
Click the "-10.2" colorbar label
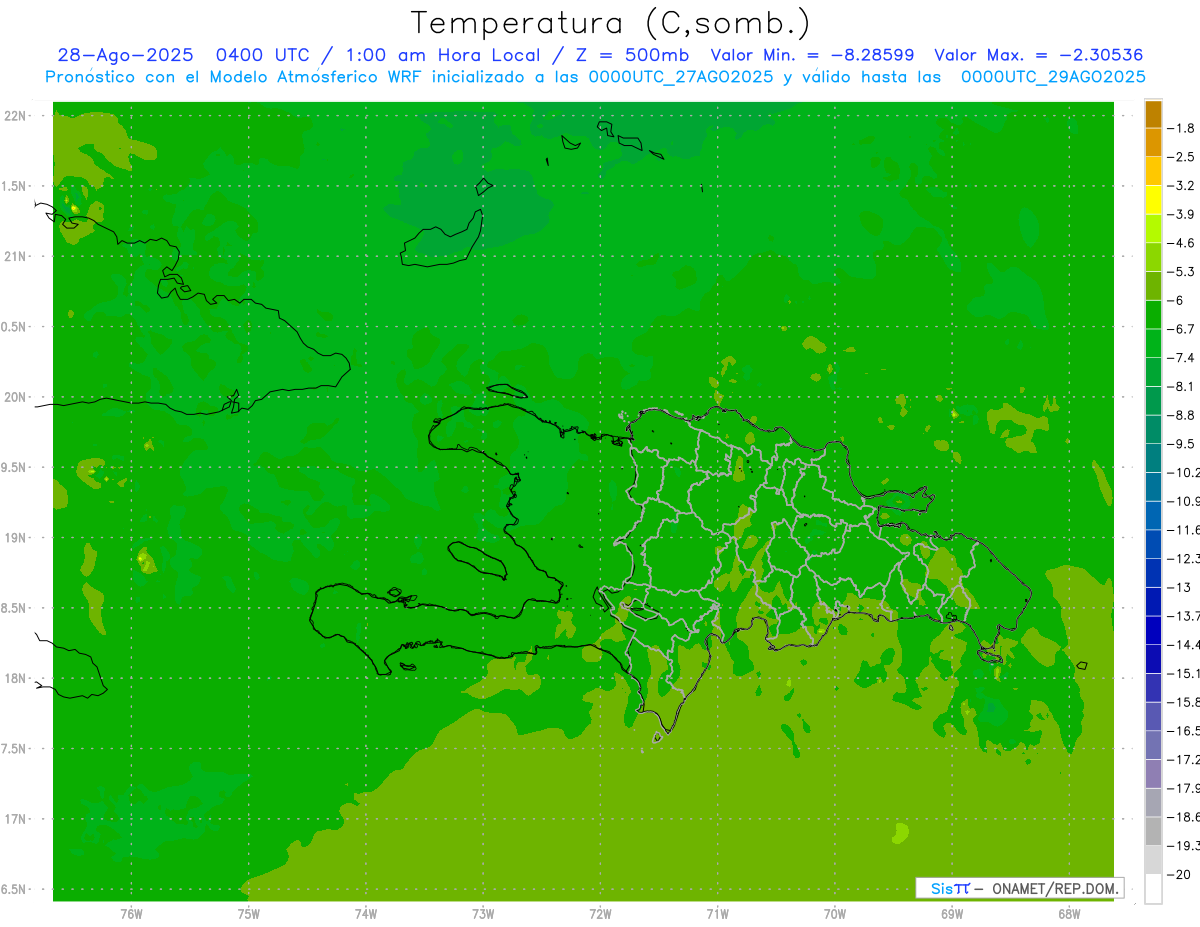click(x=1184, y=472)
